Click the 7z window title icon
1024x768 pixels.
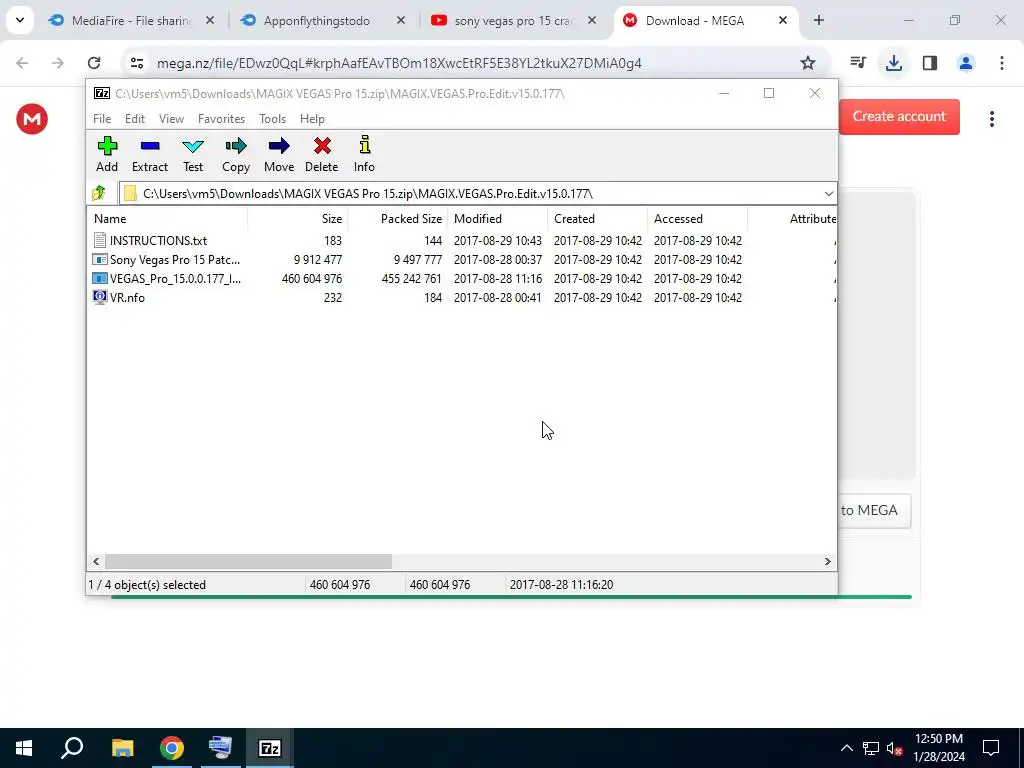(x=102, y=93)
